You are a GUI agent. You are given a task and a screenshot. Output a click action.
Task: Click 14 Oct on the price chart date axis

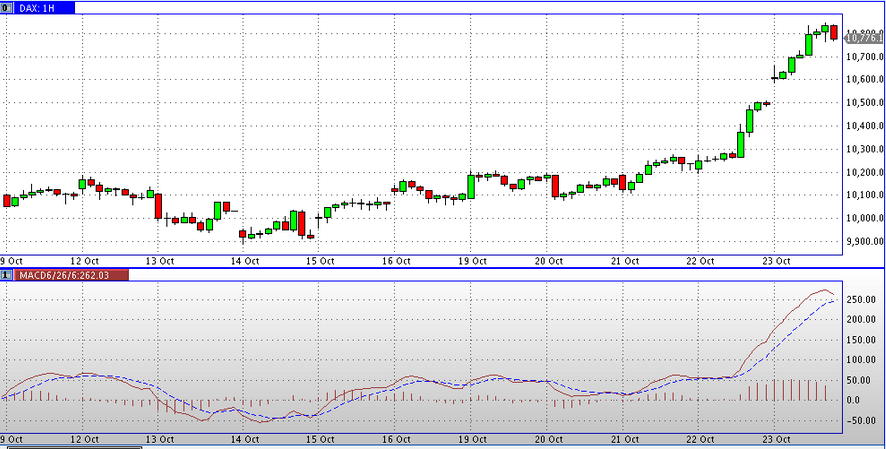[244, 261]
